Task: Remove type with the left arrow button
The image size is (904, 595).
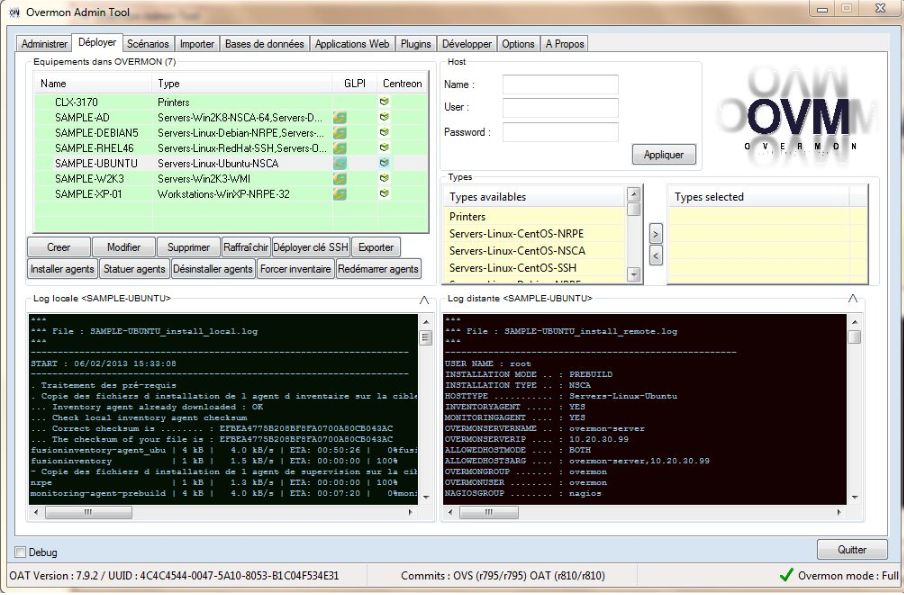Action: click(656, 255)
